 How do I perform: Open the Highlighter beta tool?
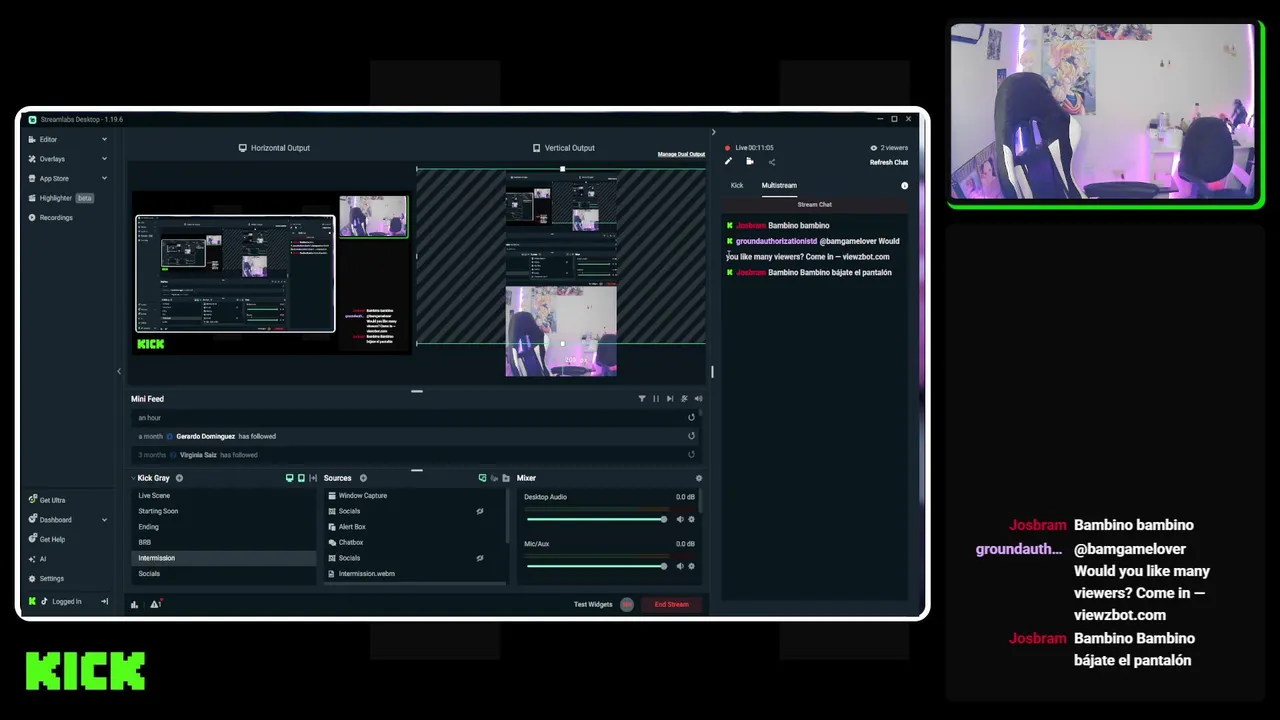click(62, 198)
